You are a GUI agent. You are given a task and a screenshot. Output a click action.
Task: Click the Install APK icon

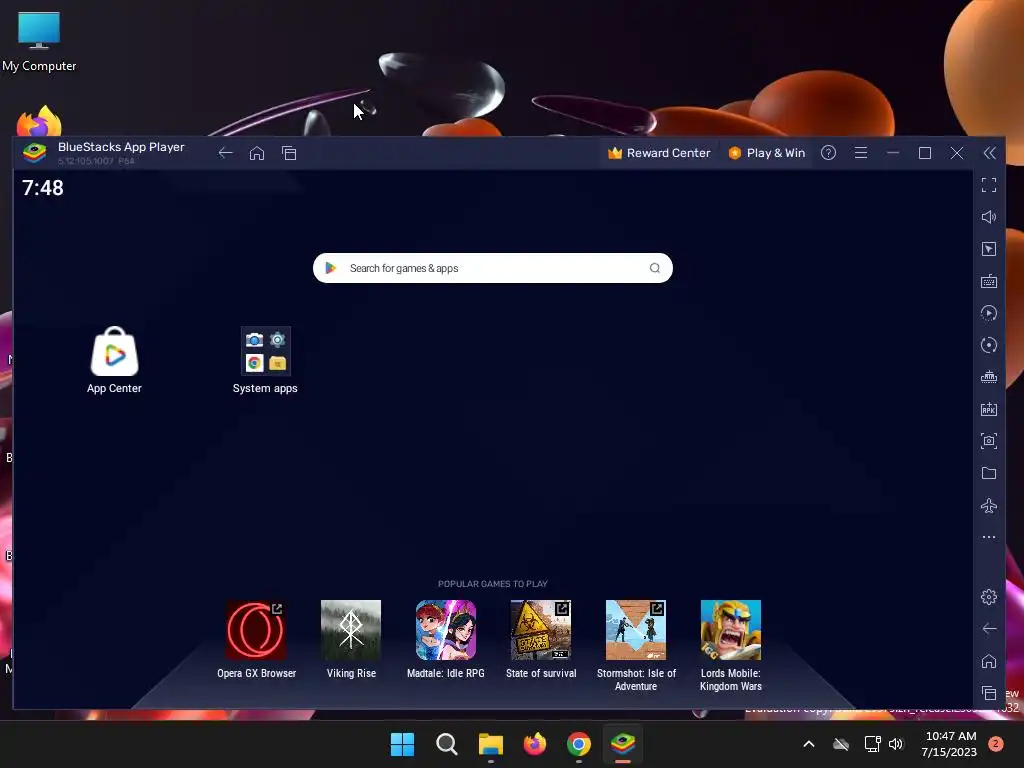point(989,409)
